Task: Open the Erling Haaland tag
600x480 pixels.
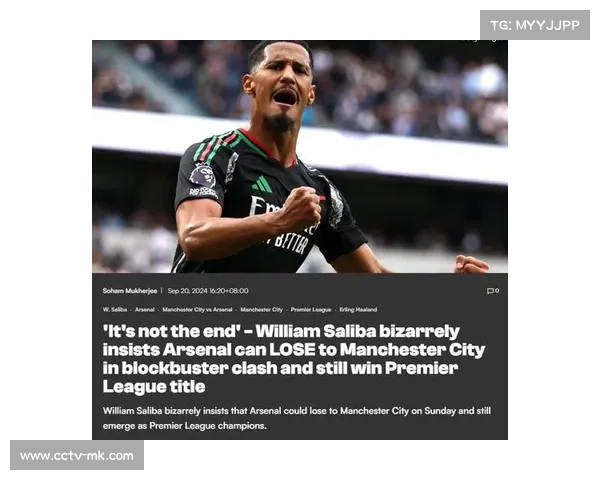Action: pyautogui.click(x=358, y=310)
